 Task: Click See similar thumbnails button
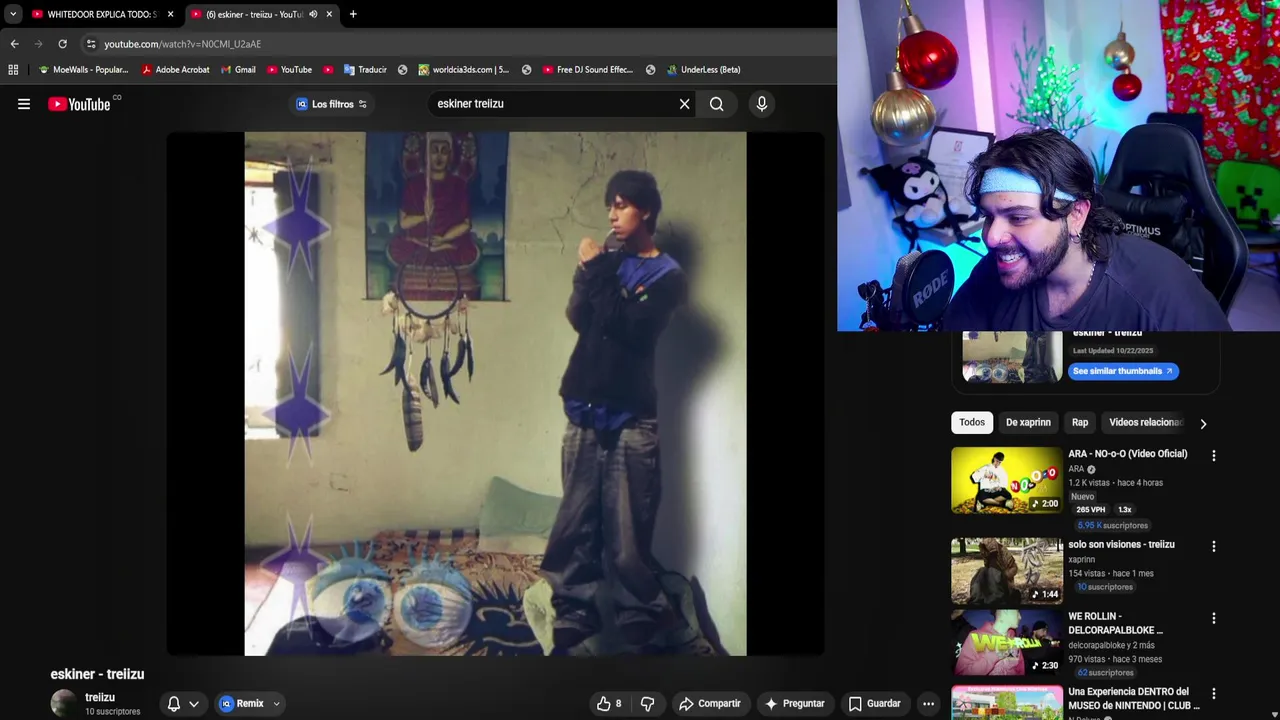1123,371
